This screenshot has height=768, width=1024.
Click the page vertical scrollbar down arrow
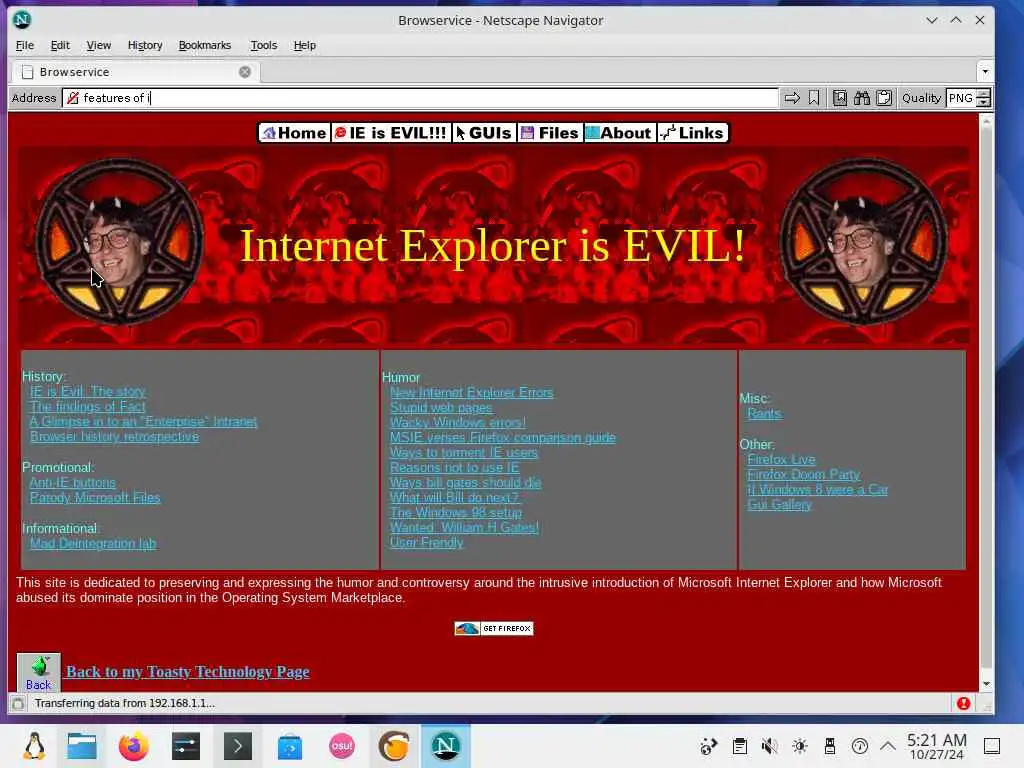click(986, 684)
